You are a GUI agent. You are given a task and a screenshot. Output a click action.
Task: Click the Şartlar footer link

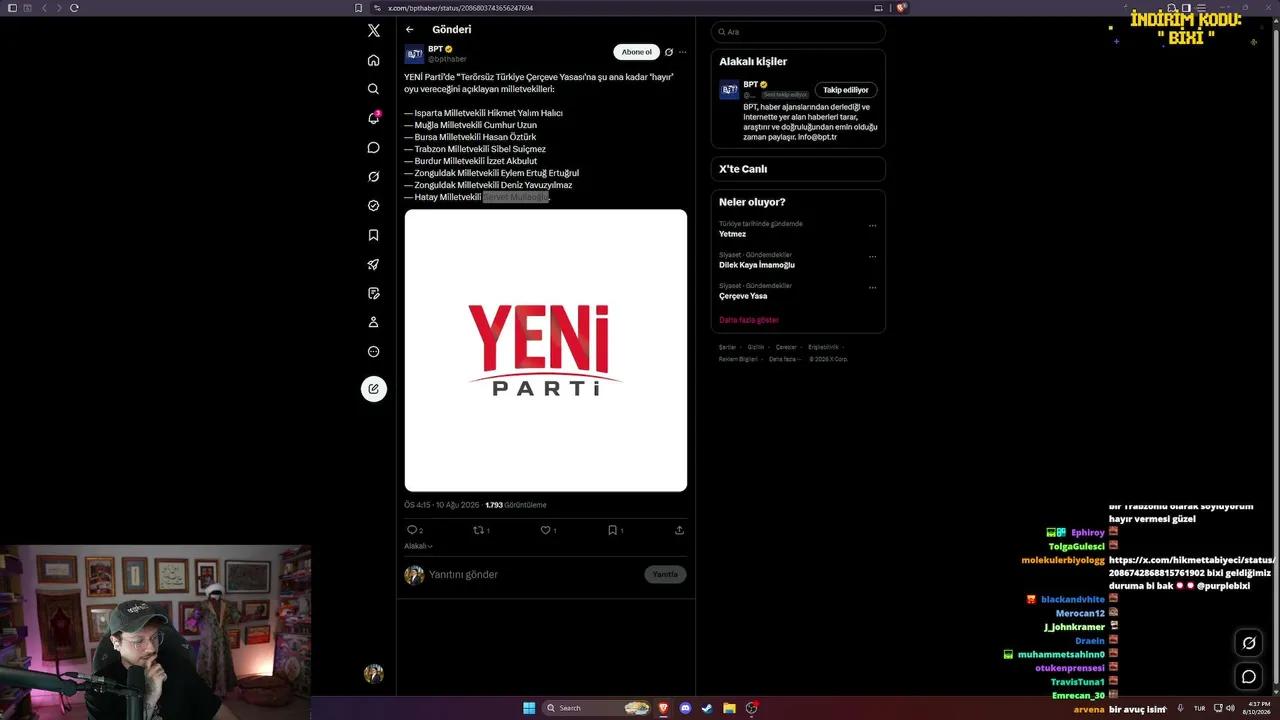tap(727, 347)
